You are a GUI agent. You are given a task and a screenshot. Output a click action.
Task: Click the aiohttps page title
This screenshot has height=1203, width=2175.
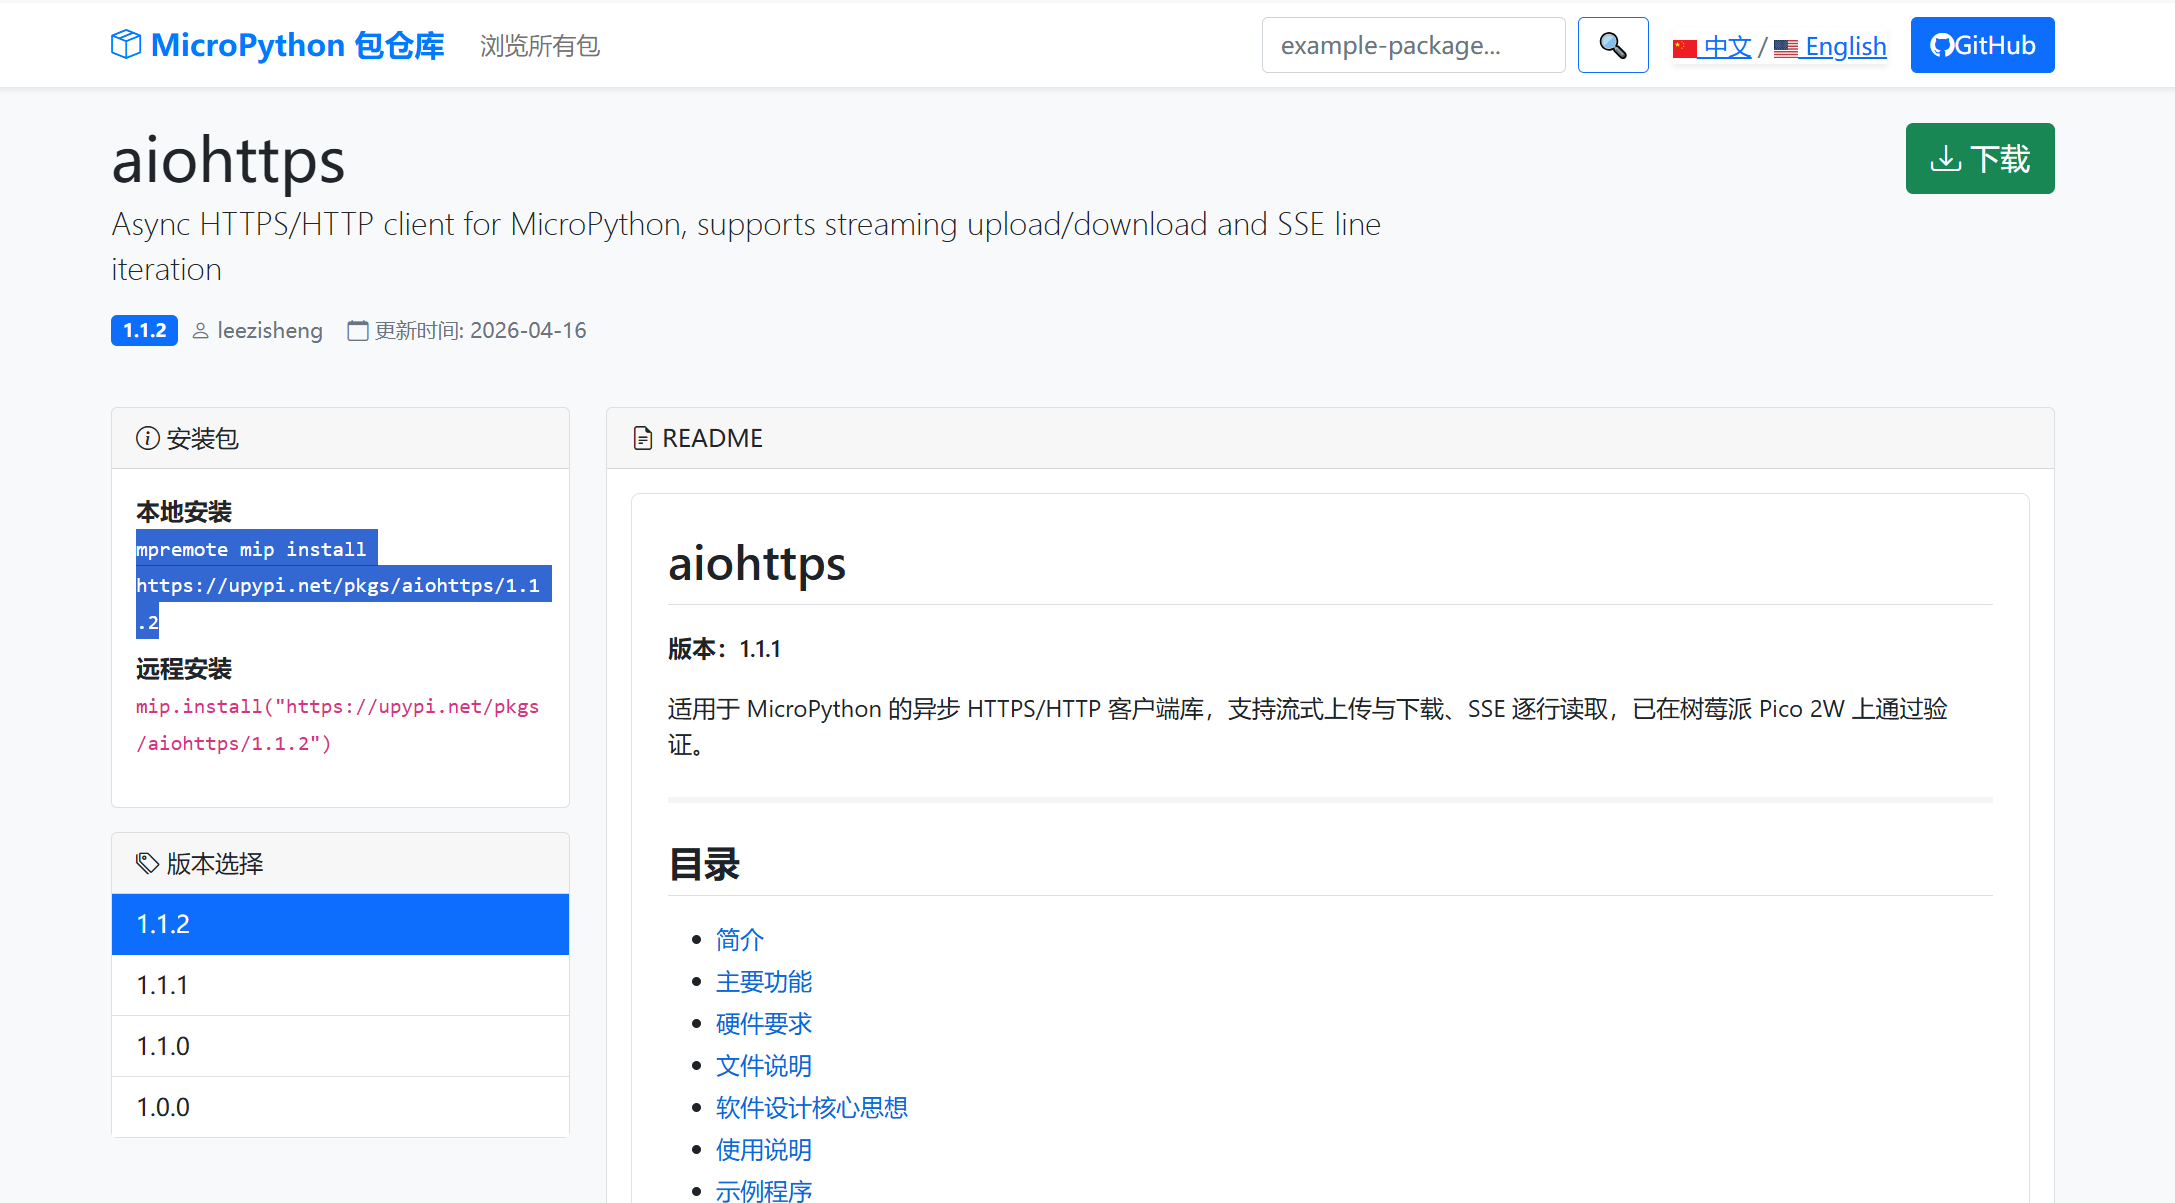(x=228, y=160)
